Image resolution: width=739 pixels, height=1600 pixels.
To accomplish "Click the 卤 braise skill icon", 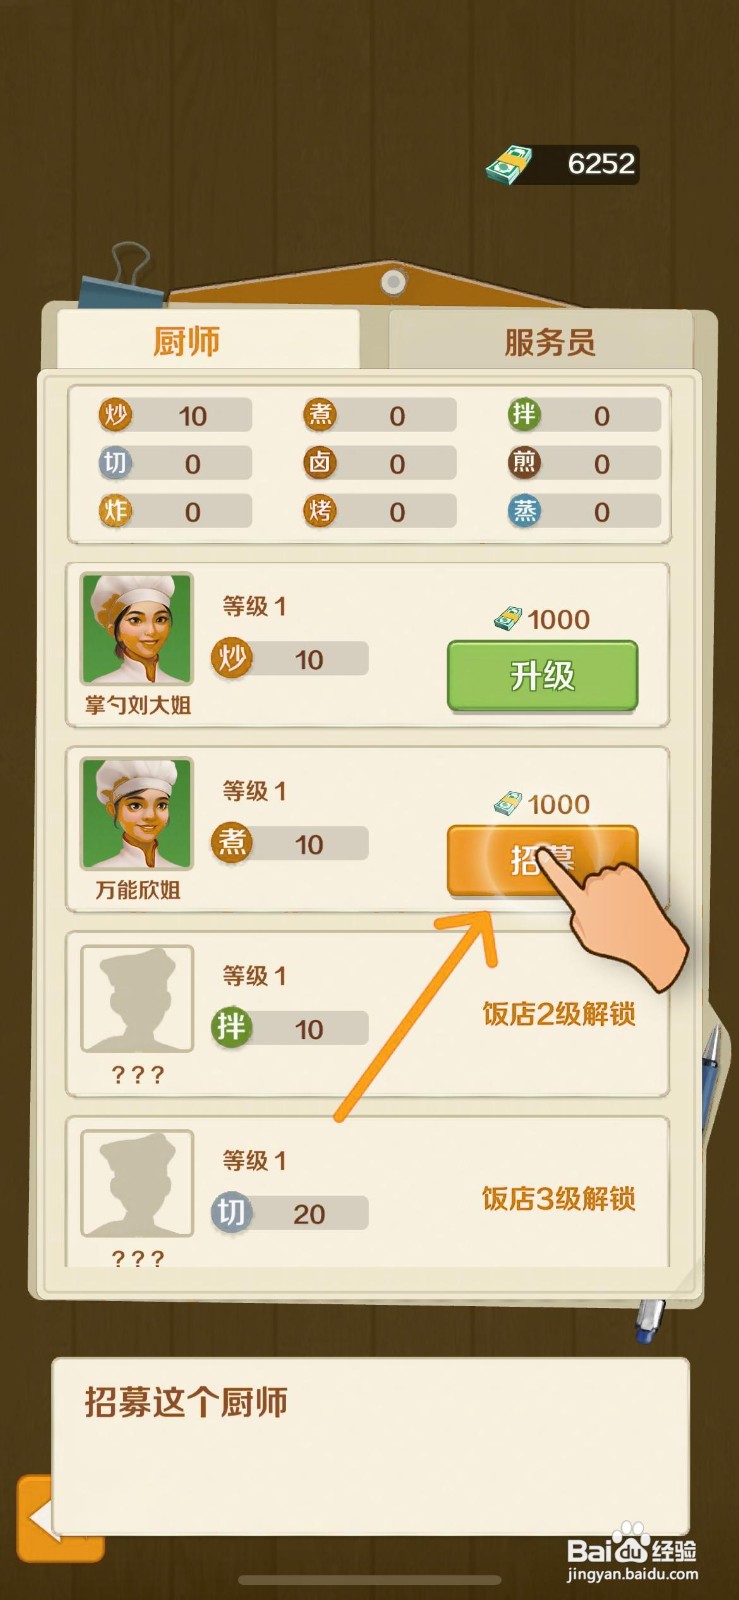I will point(320,462).
